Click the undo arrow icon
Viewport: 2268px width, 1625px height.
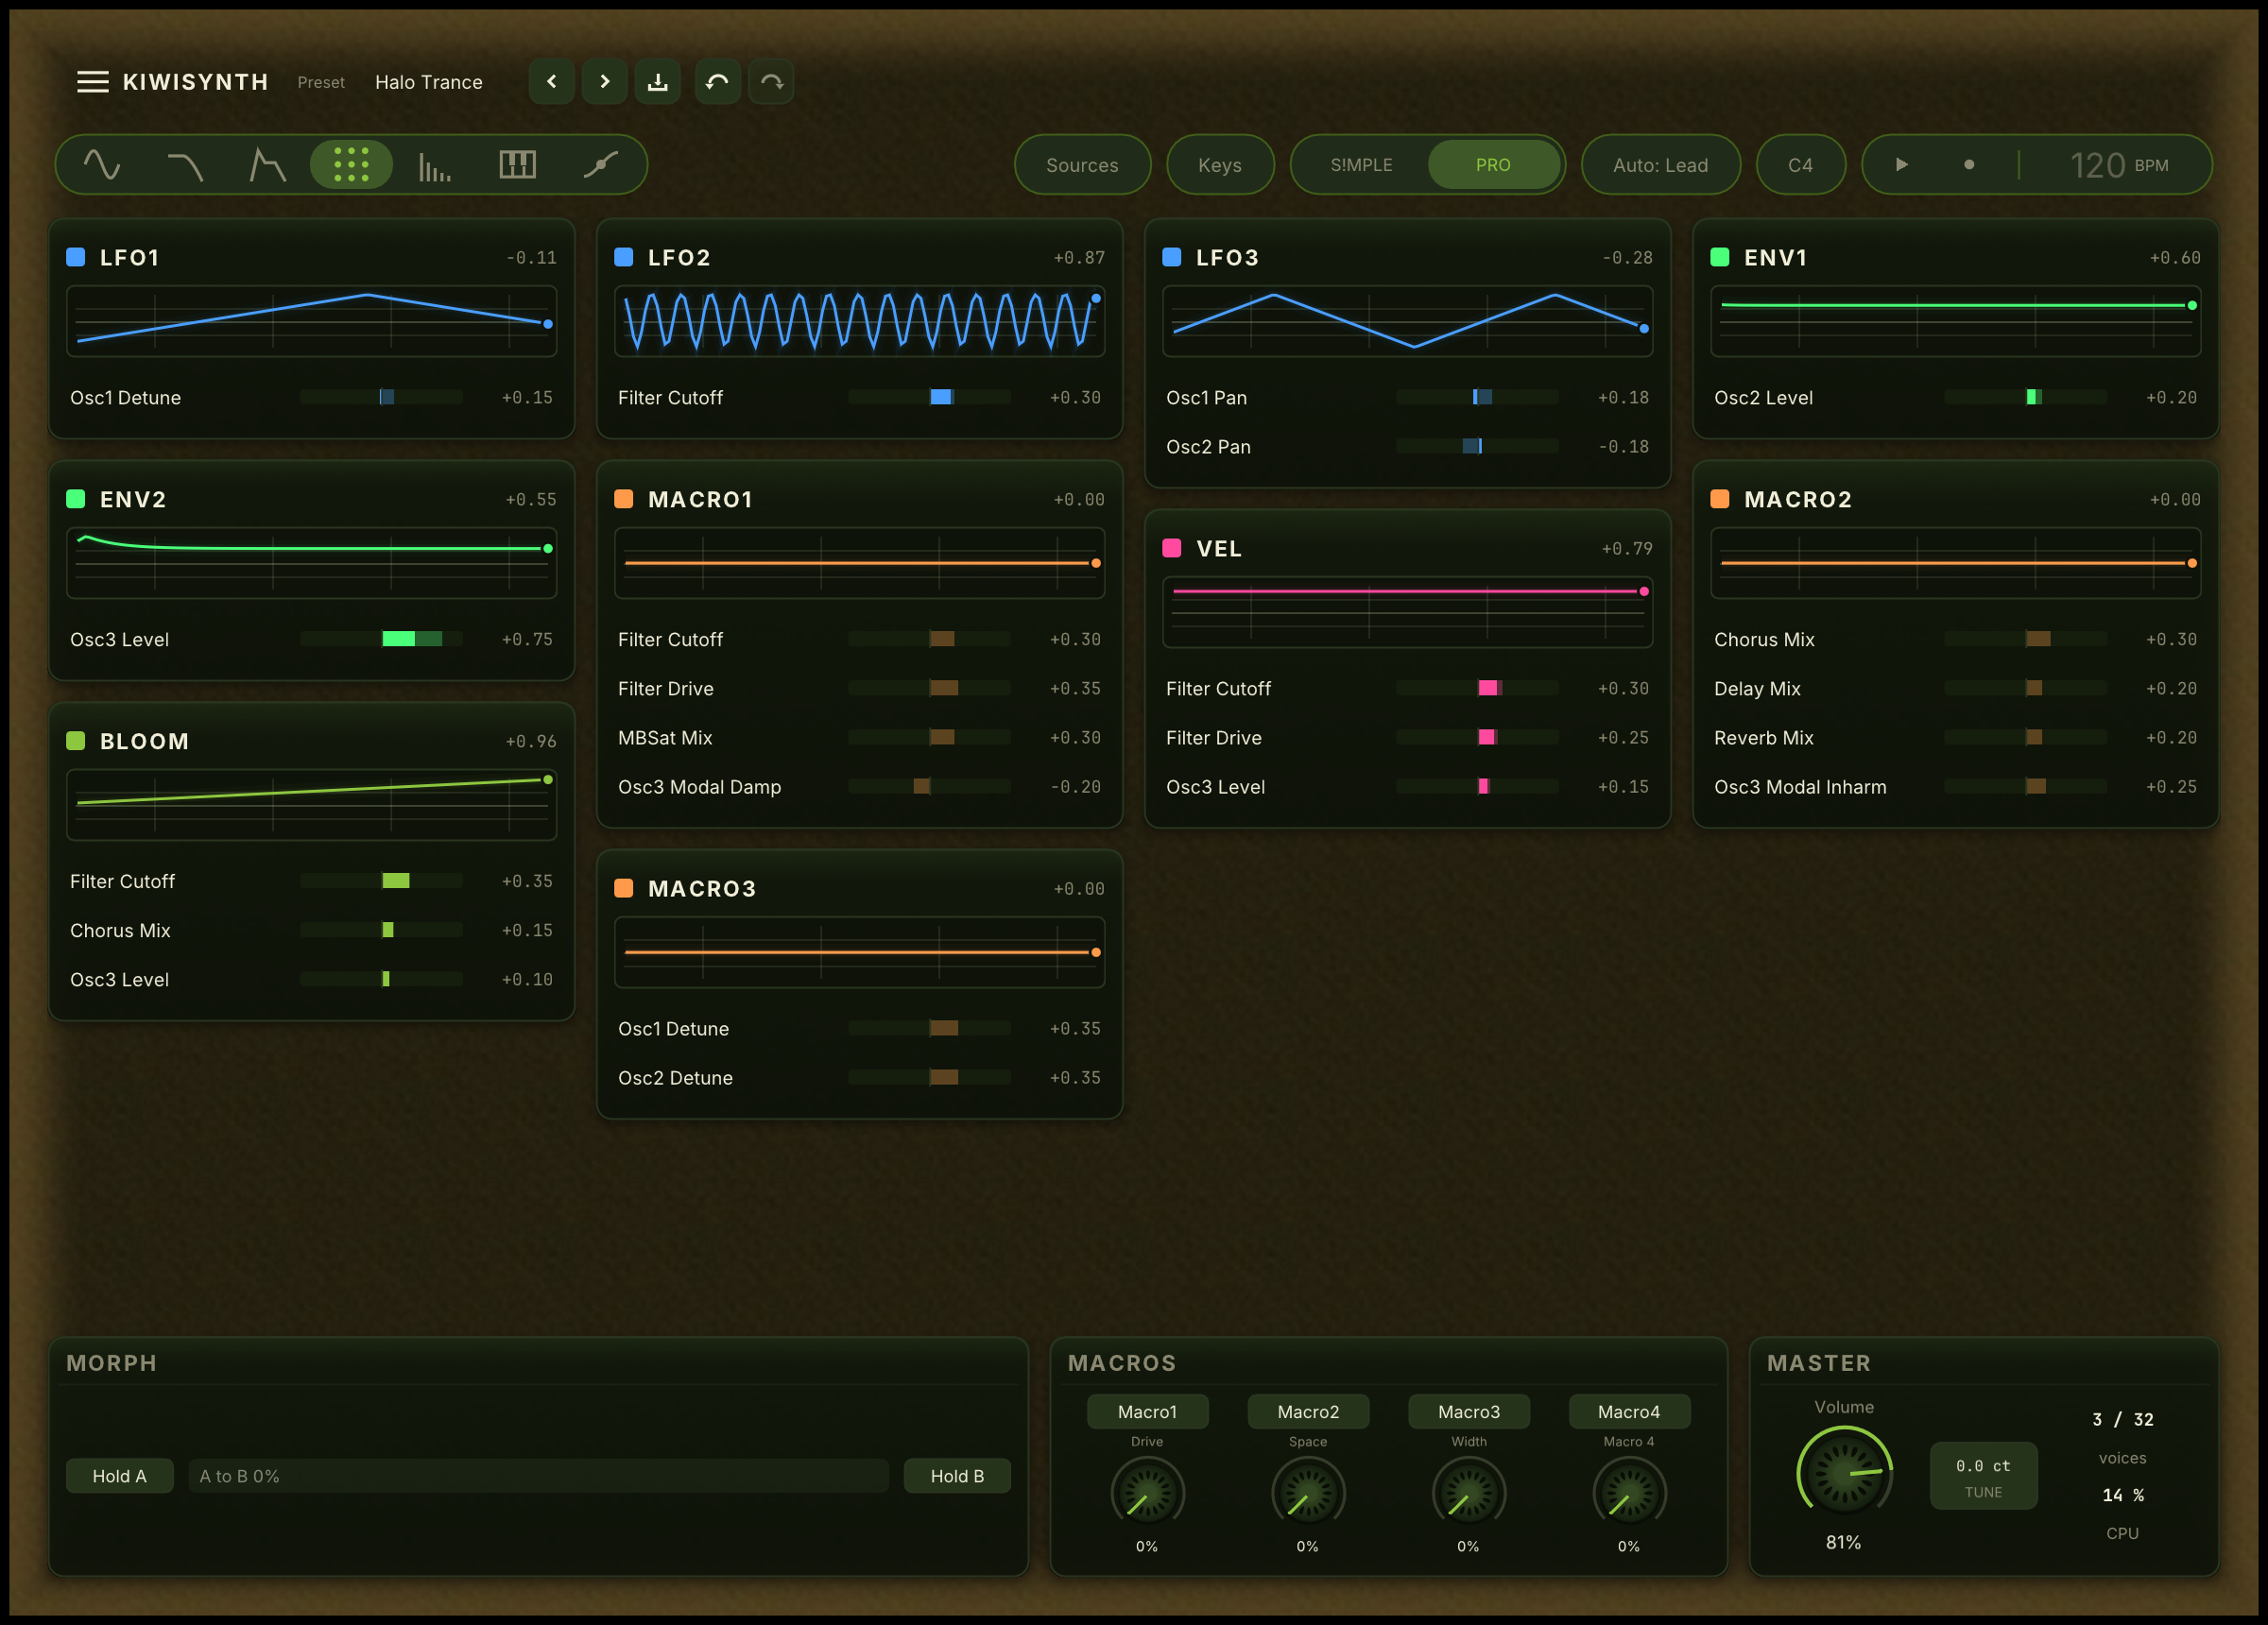coord(717,82)
